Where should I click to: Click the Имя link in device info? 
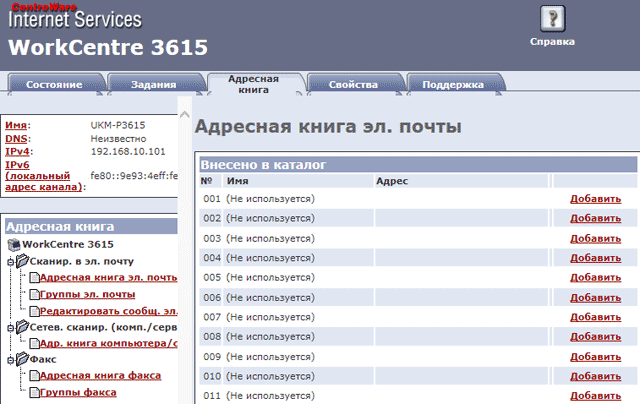coord(16,125)
